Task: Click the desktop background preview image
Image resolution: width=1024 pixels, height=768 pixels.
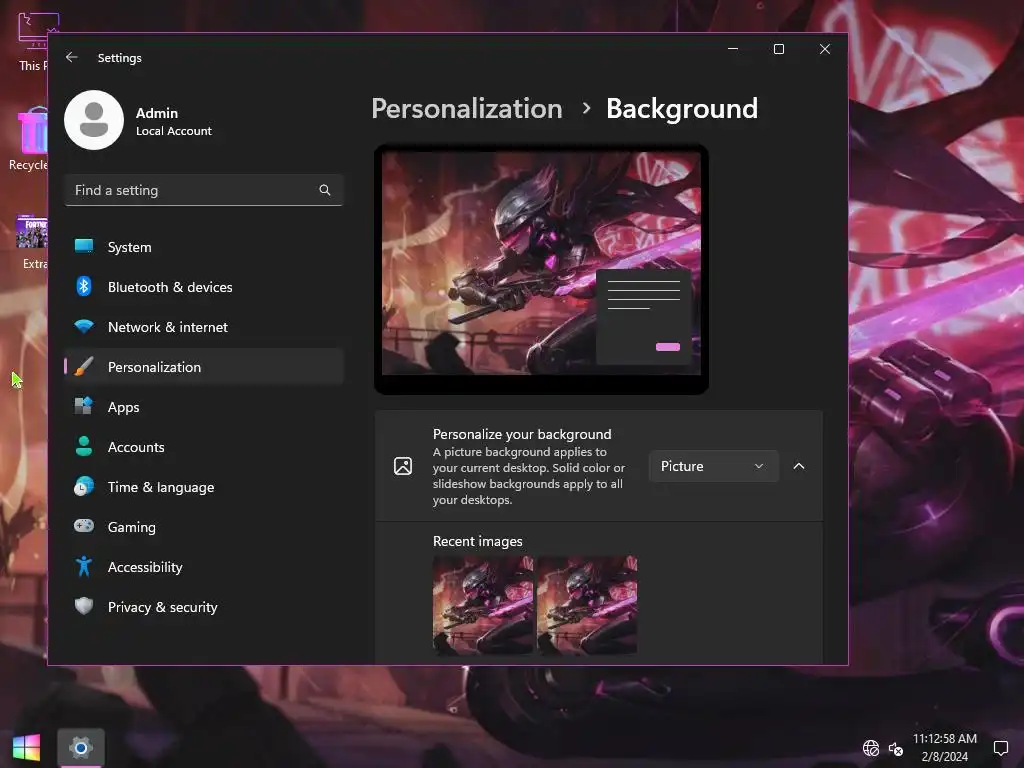Action: (x=541, y=264)
